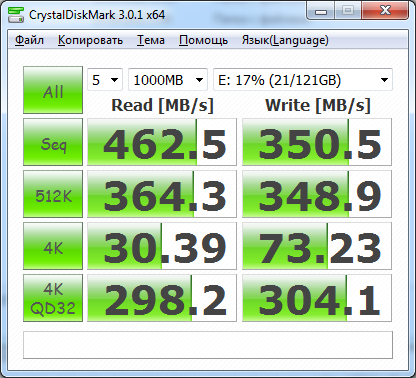Viewport: 416px width, 378px height.
Task: Open the Язык(Language) menu
Action: pyautogui.click(x=285, y=40)
